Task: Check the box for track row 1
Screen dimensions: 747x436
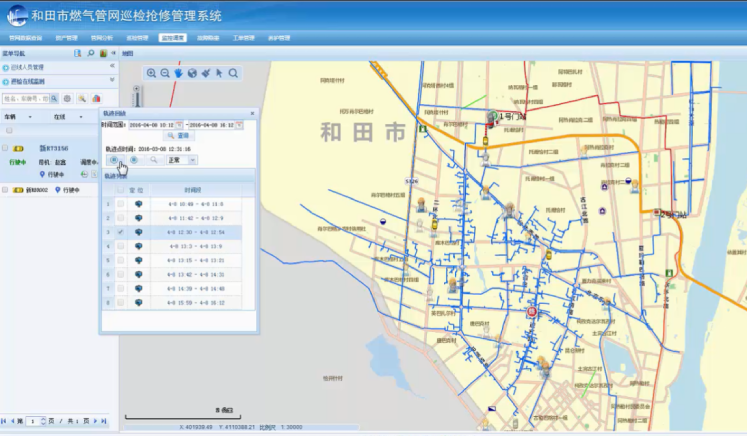Action: tap(121, 204)
